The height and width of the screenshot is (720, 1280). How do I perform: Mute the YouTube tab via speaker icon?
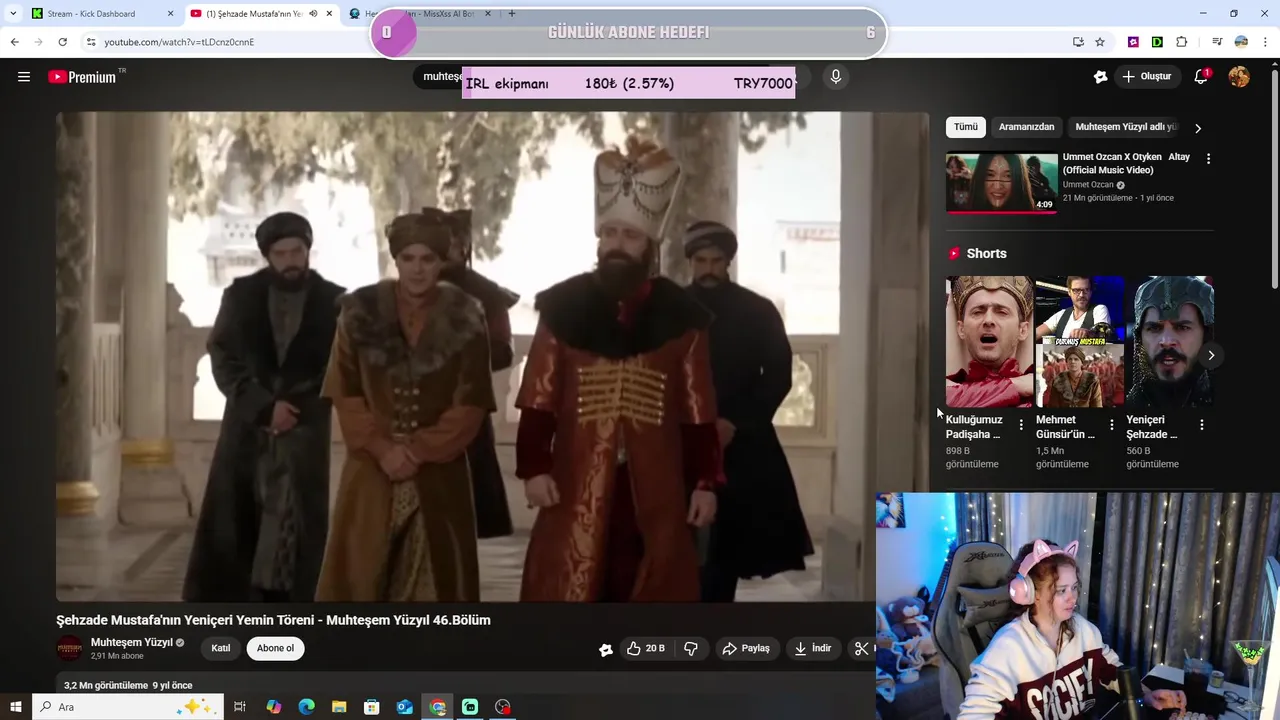pyautogui.click(x=313, y=14)
